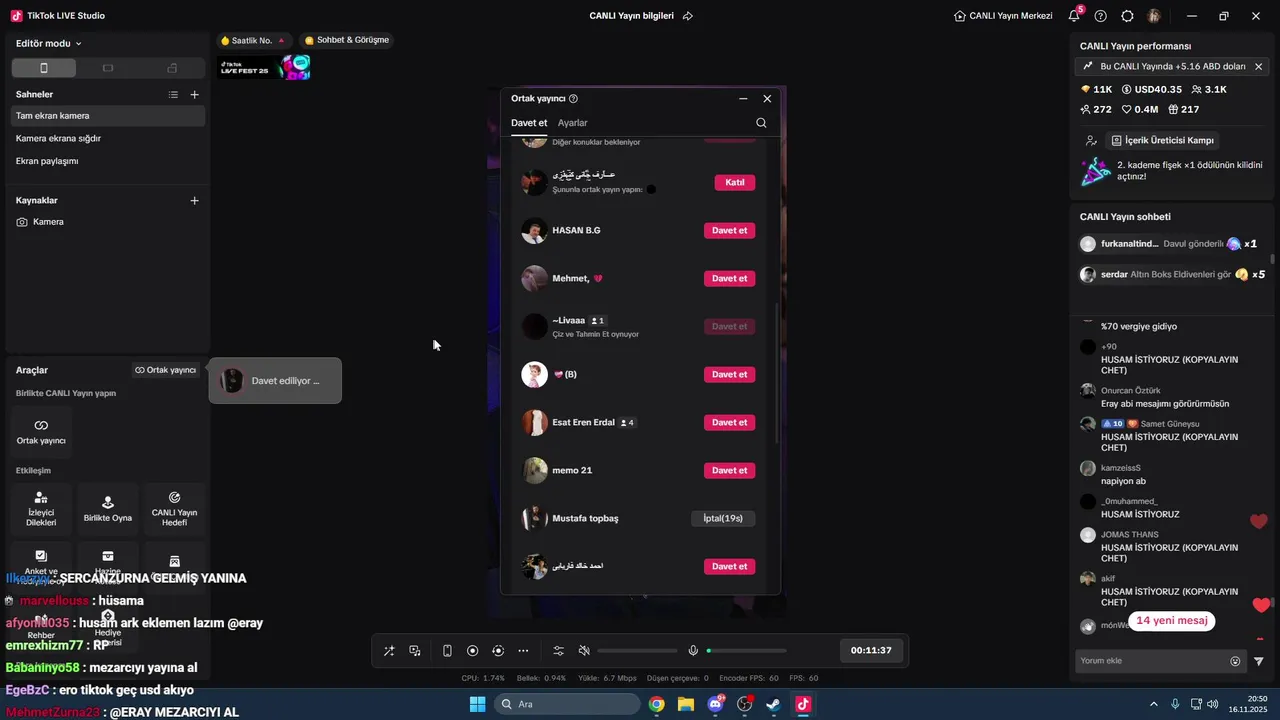Open help icon beside Ortak yayıncı title
Image resolution: width=1280 pixels, height=720 pixels.
click(573, 99)
